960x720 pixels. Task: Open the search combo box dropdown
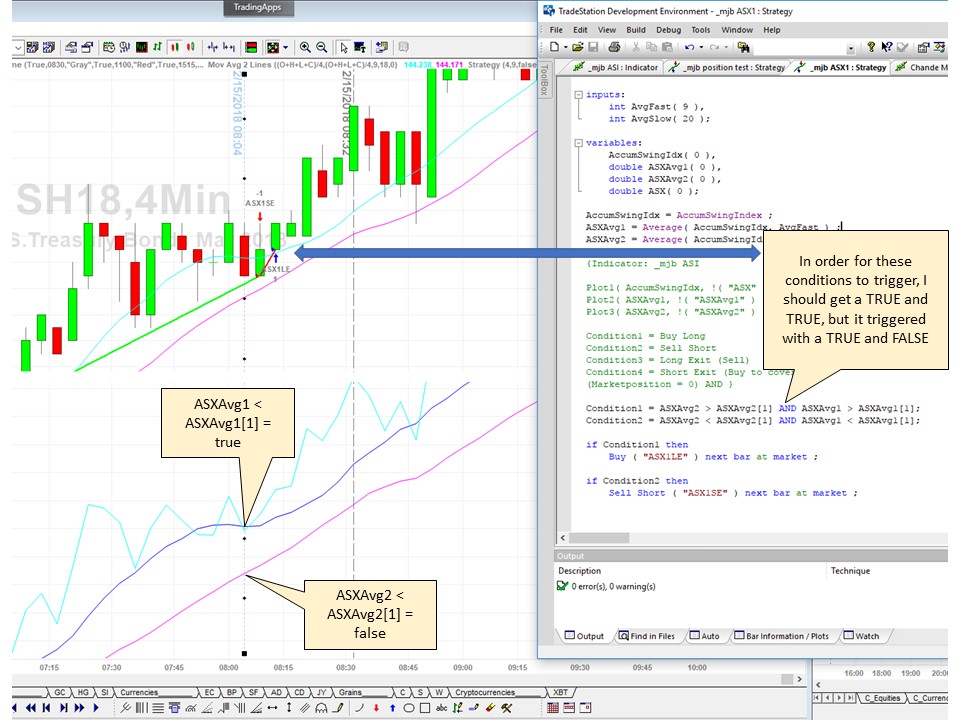850,48
